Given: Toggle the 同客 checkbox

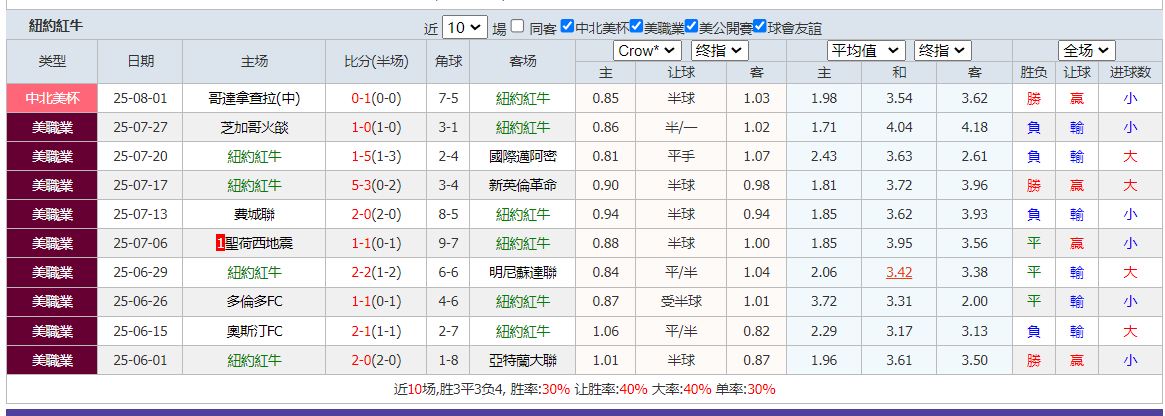Looking at the screenshot, I should (x=517, y=27).
